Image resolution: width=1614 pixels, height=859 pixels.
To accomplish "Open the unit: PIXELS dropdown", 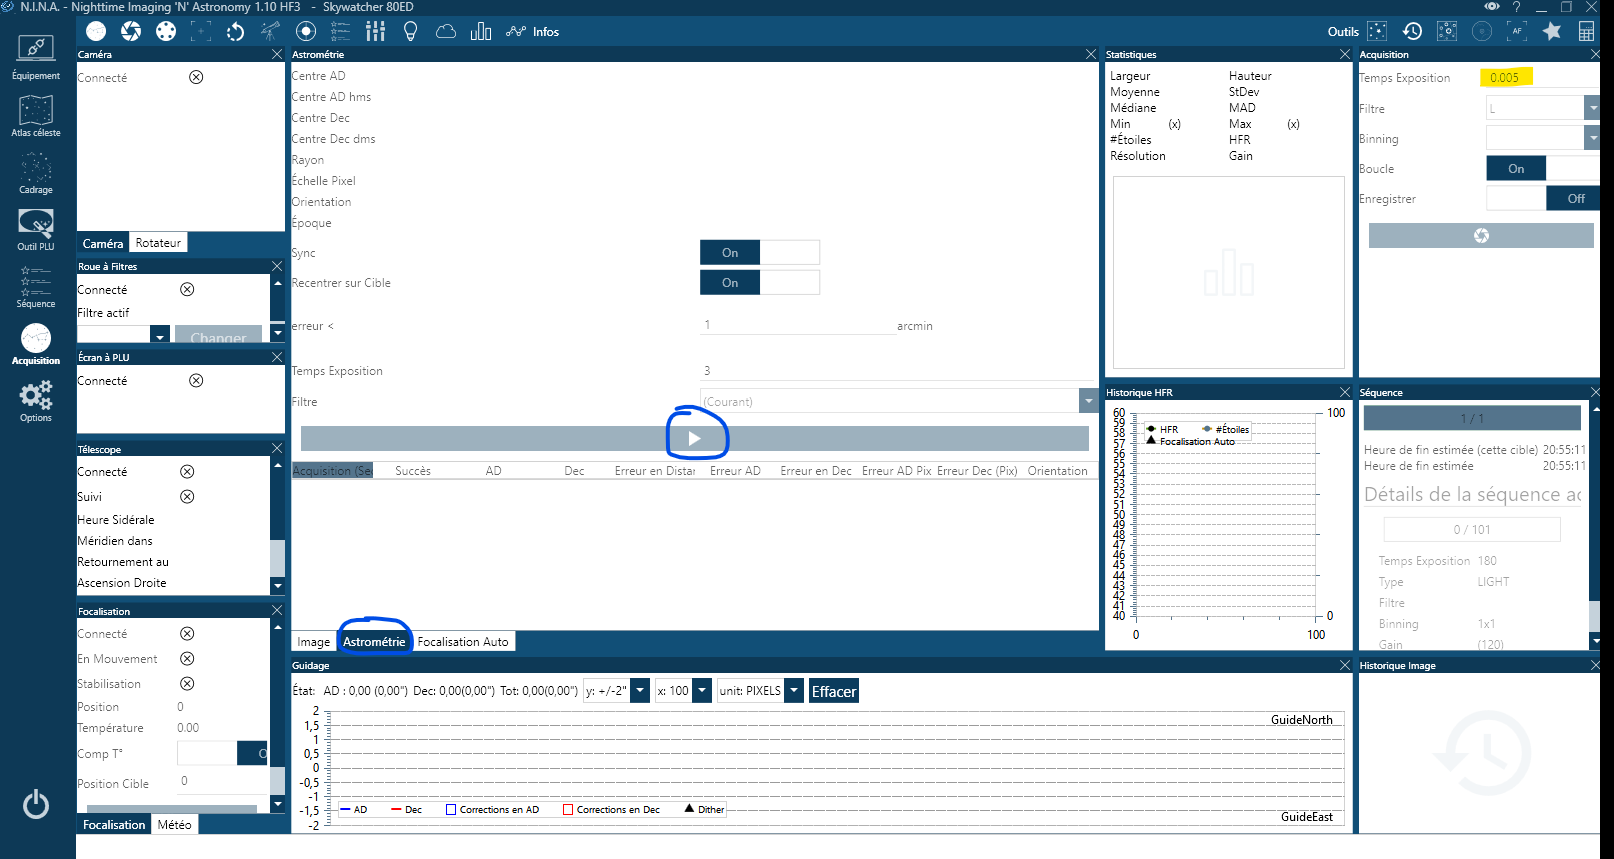I will pos(794,690).
